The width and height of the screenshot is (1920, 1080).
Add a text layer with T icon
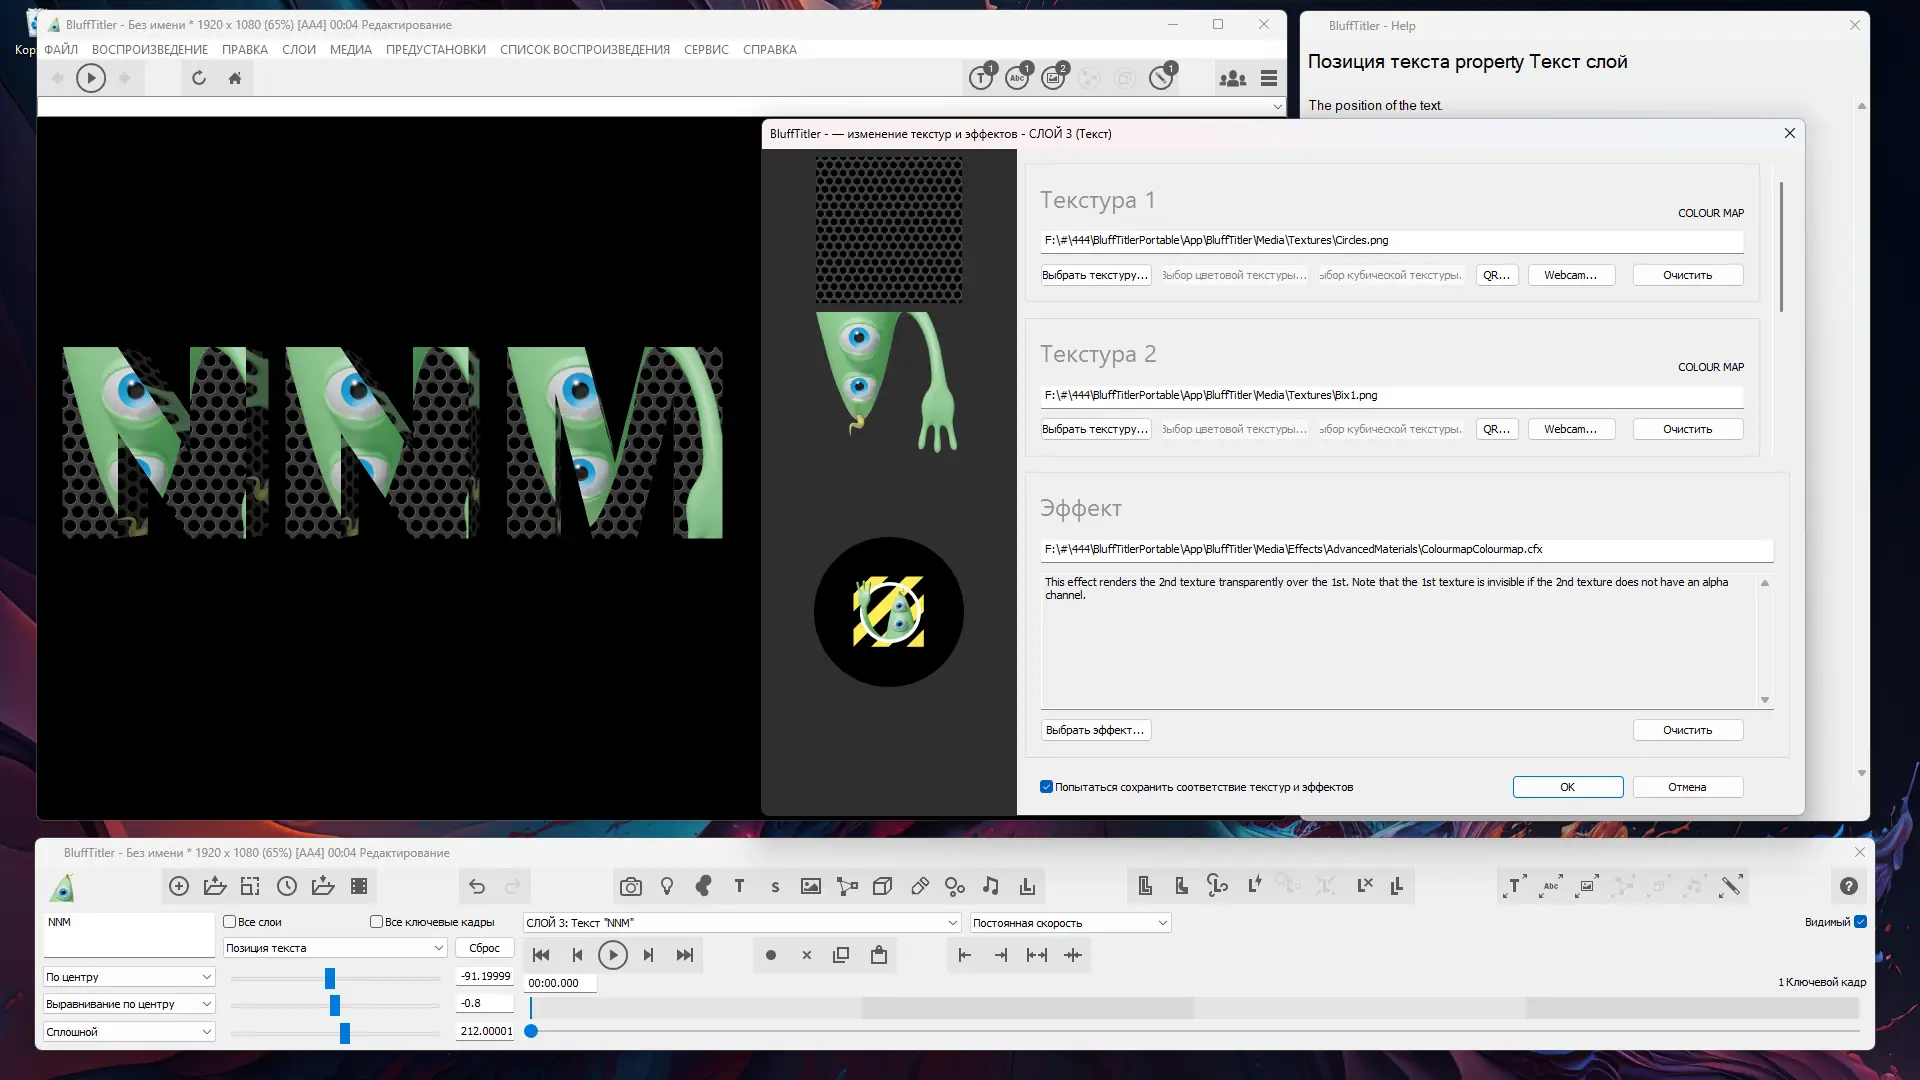coord(739,886)
